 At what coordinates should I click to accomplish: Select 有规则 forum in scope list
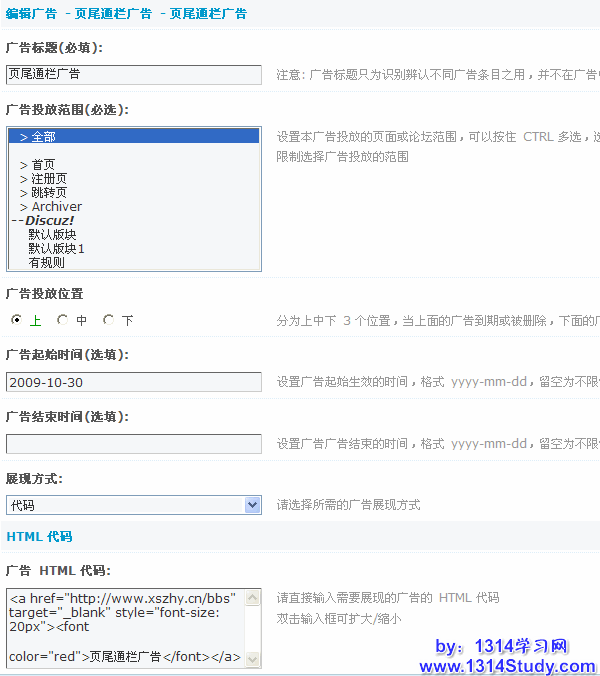click(x=47, y=263)
